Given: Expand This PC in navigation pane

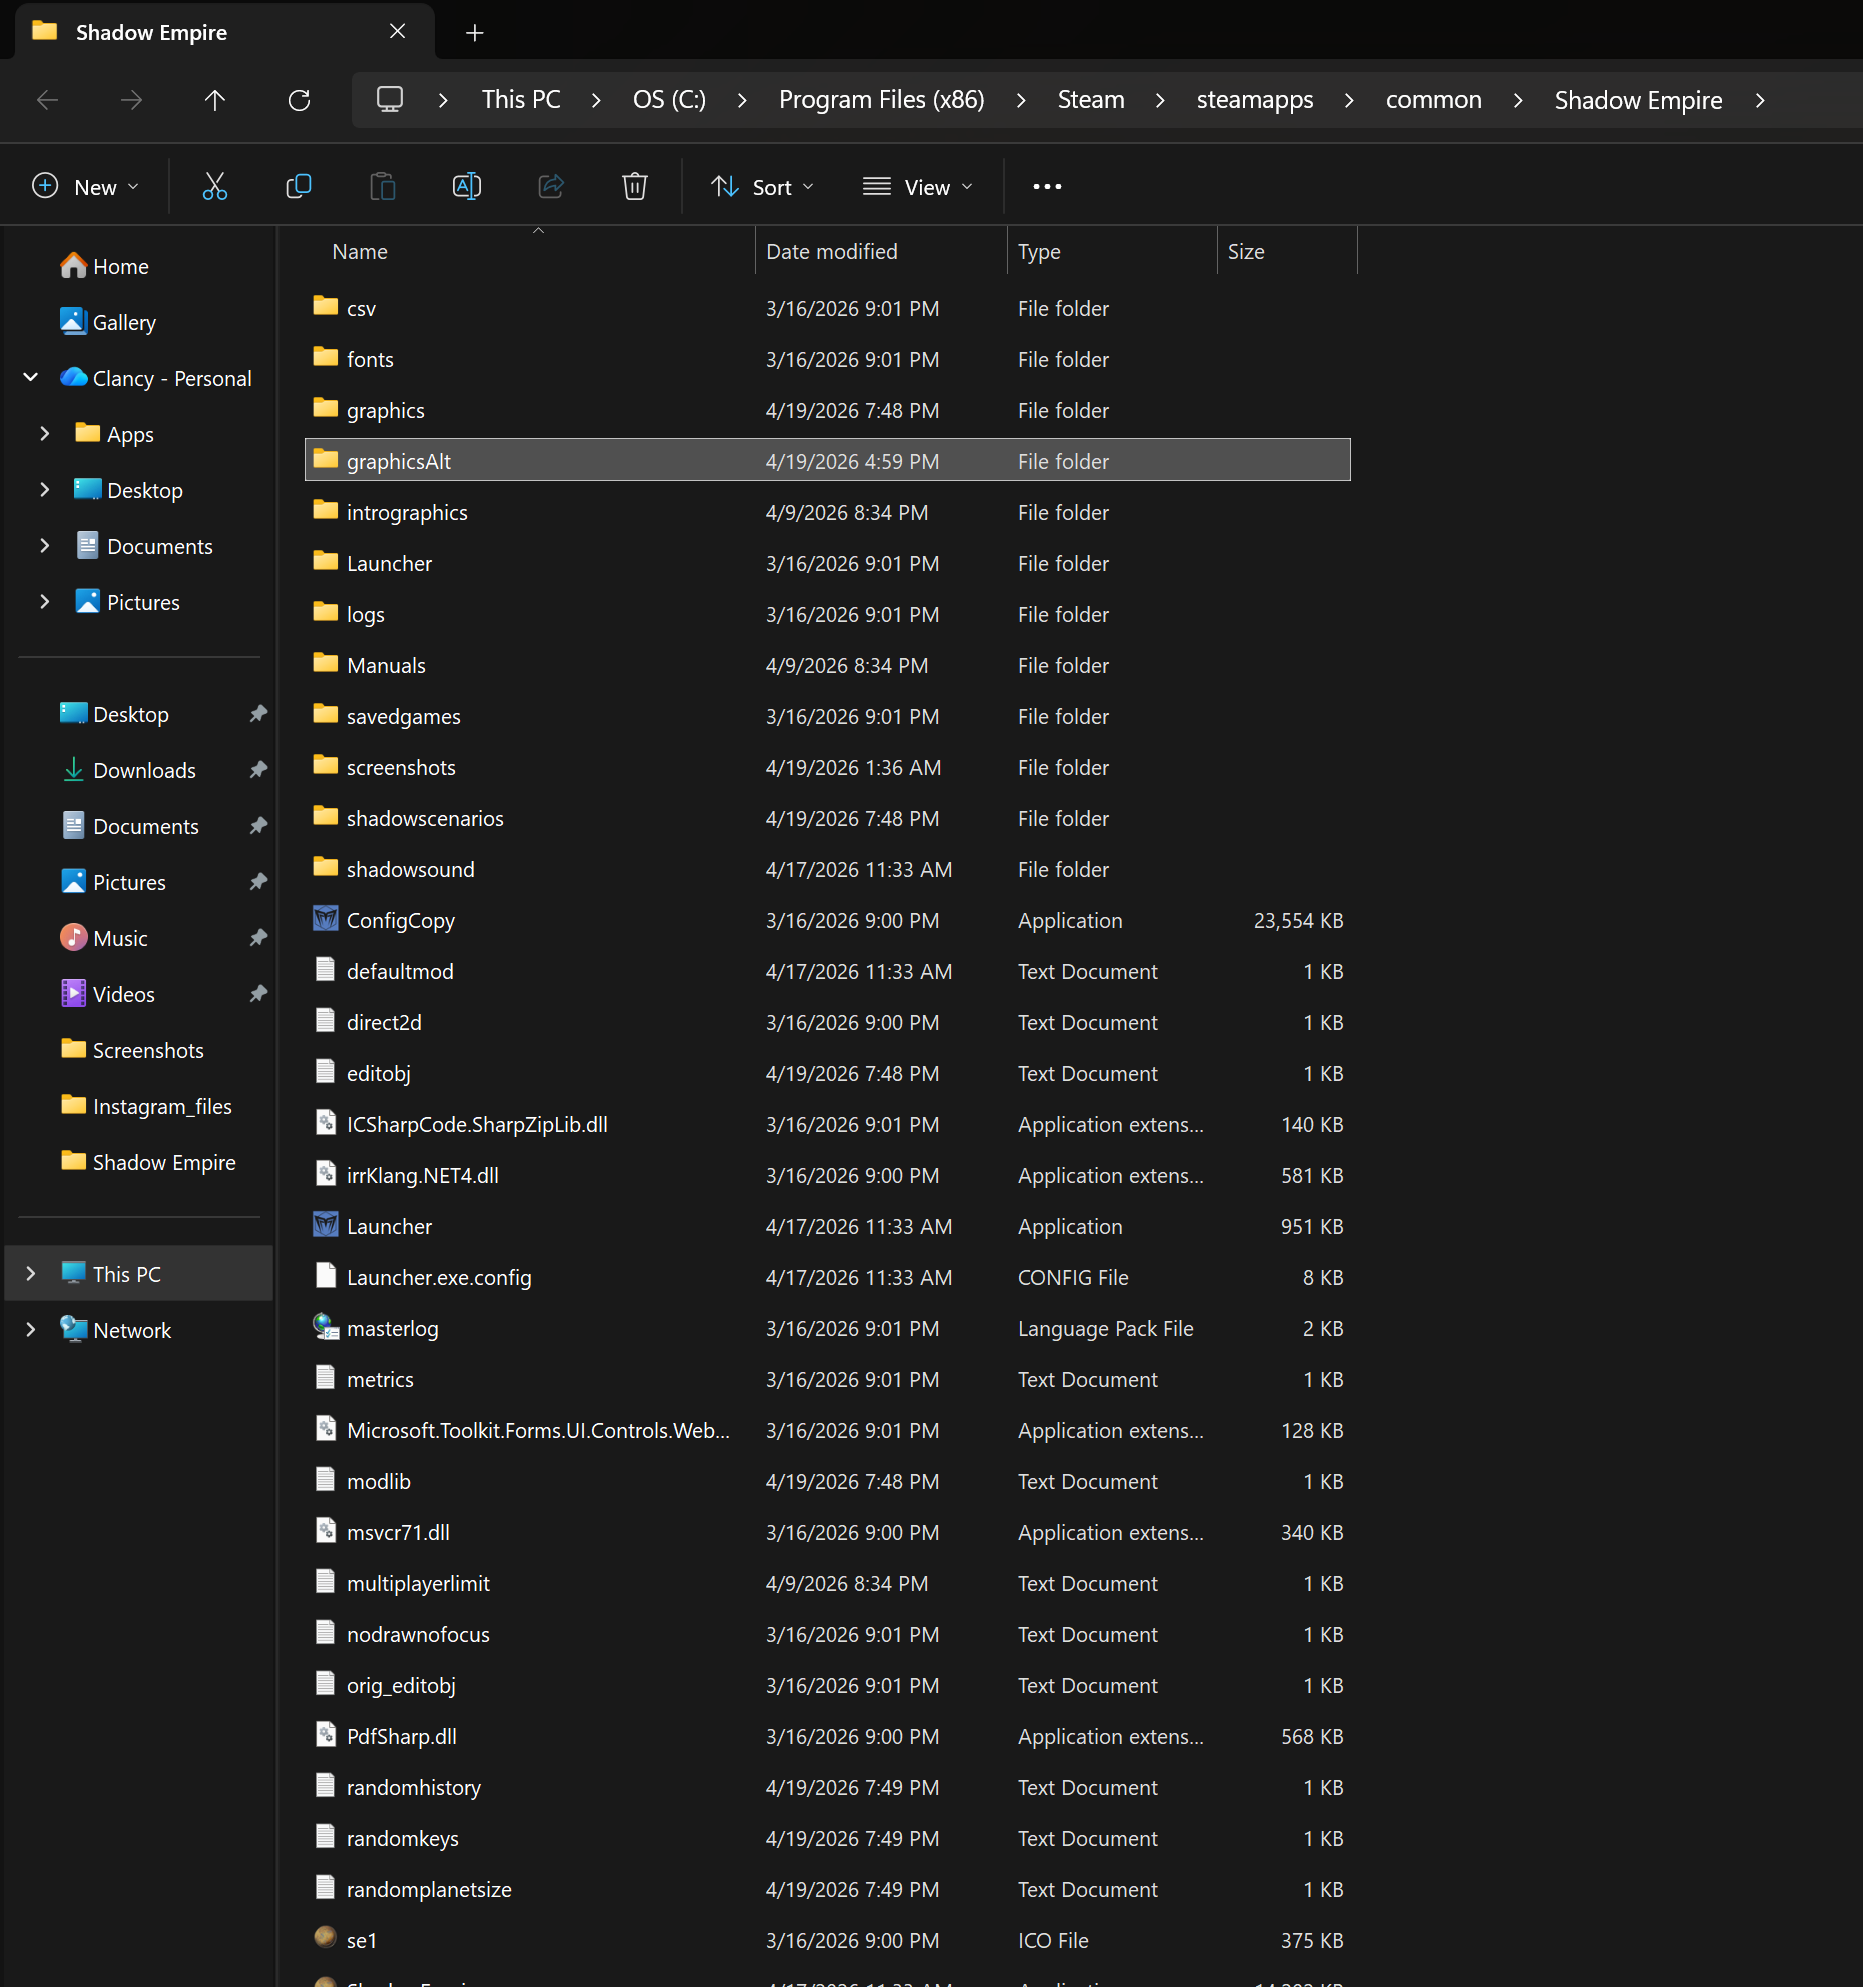Looking at the screenshot, I should 30,1274.
